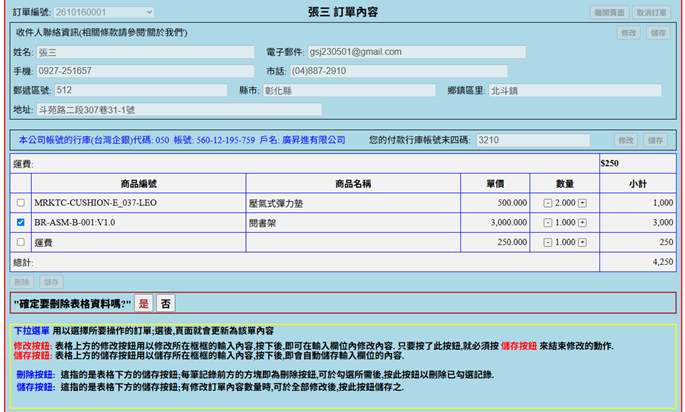The height and width of the screenshot is (412, 685).
Task: Click the 閱書架 product name cell
Action: pos(353,223)
